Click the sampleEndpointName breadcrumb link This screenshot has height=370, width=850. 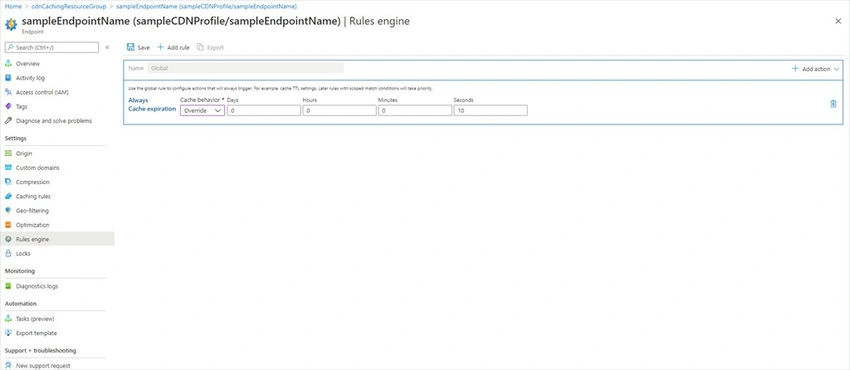pos(206,7)
